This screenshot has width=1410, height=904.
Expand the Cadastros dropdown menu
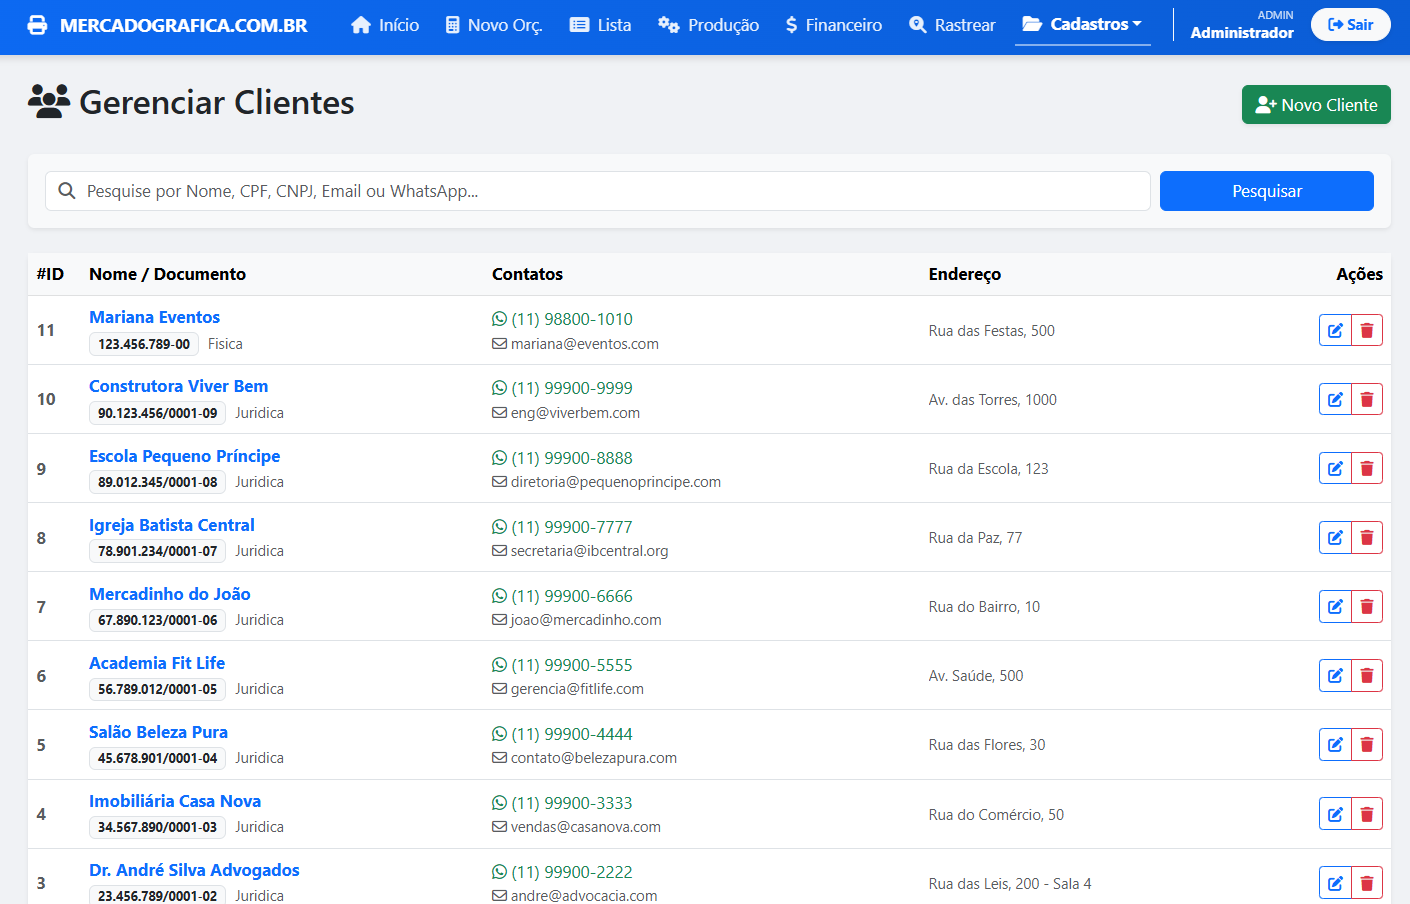click(x=1082, y=24)
